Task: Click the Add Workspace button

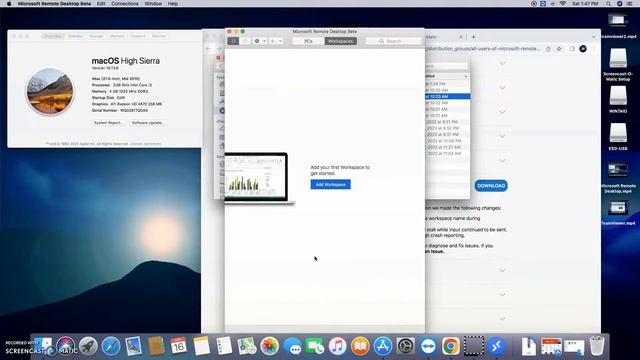Action: pos(330,184)
